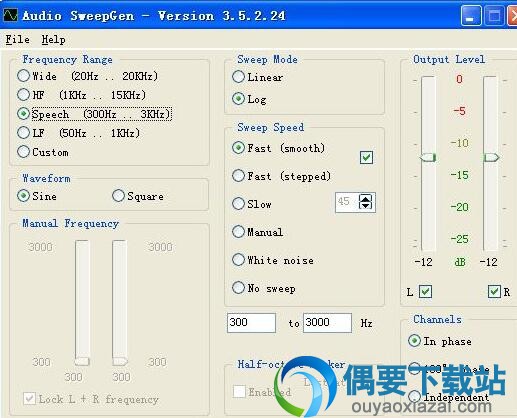Choose Custom frequency range
The width and height of the screenshot is (517, 418).
pyautogui.click(x=43, y=152)
